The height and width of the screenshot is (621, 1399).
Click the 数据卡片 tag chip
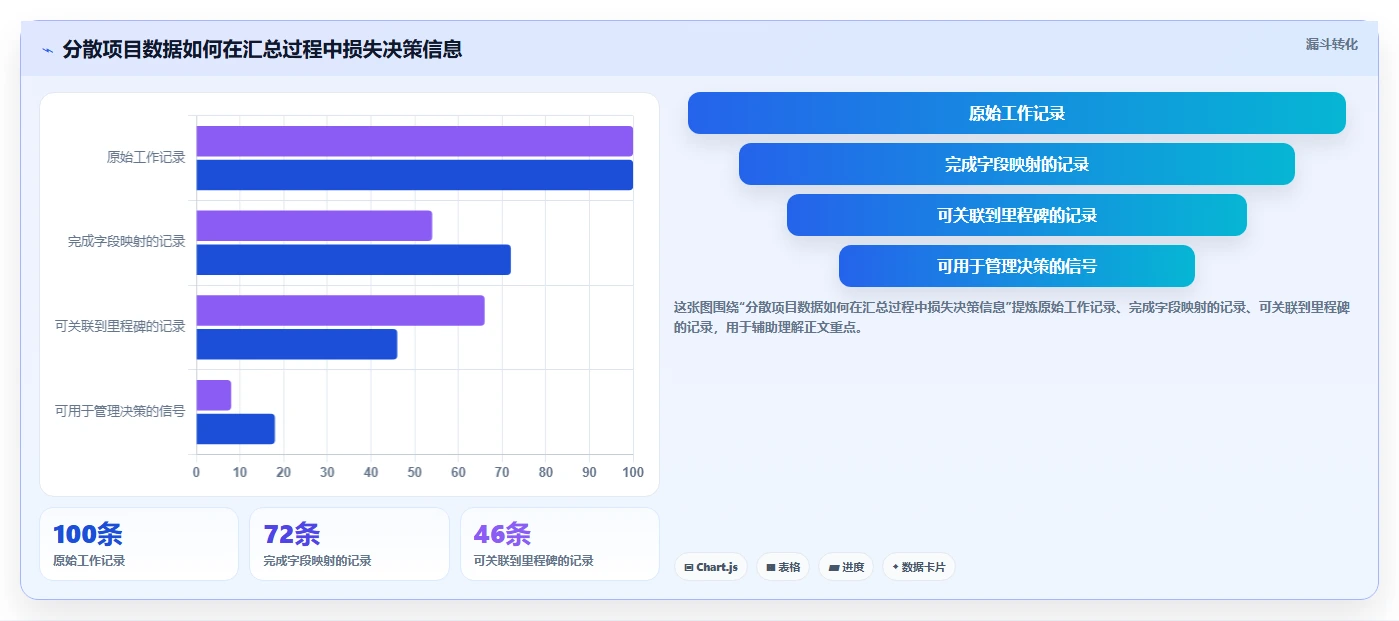[918, 567]
